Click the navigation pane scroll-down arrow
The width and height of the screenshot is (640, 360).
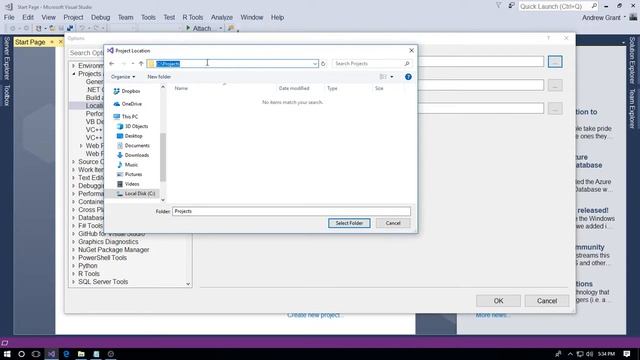163,200
